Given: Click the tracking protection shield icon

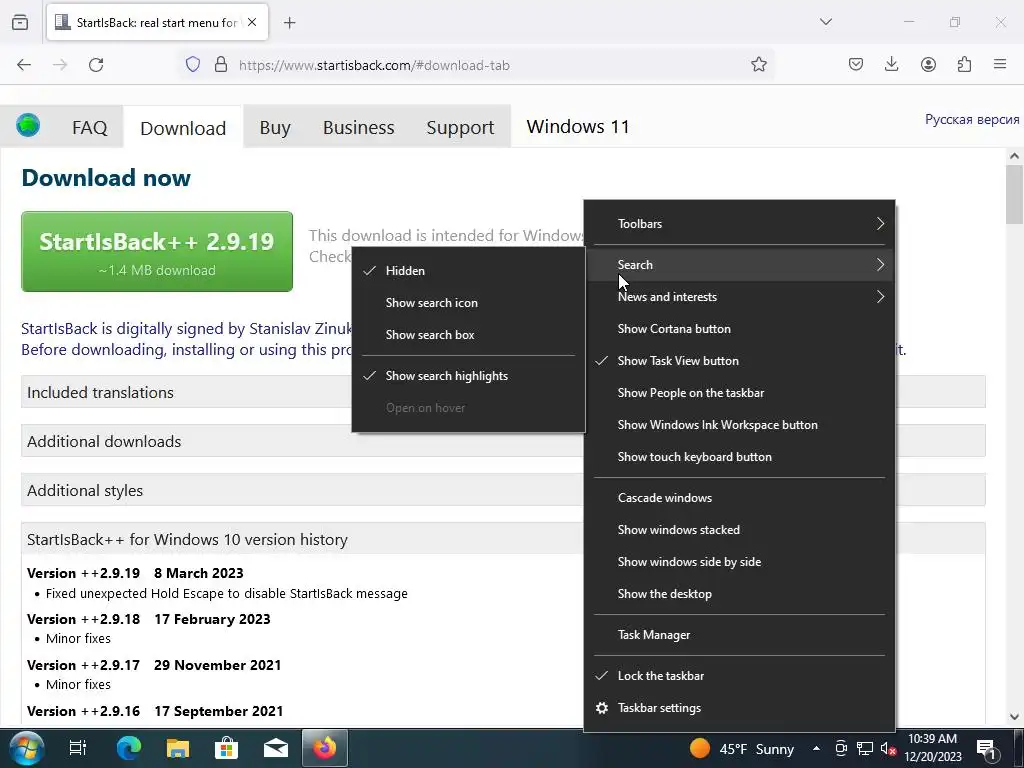Looking at the screenshot, I should pyautogui.click(x=193, y=65).
